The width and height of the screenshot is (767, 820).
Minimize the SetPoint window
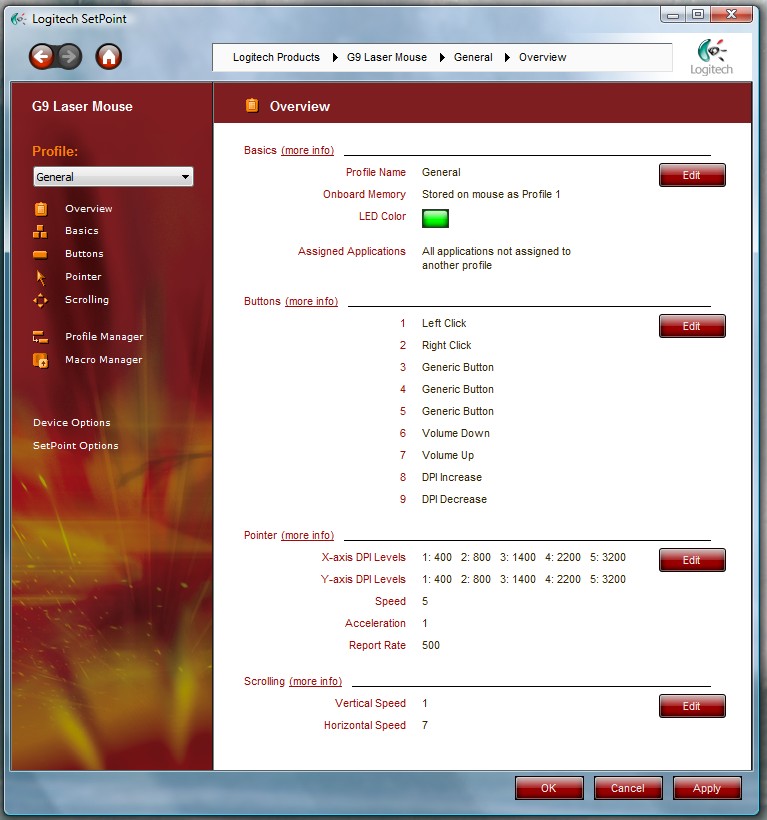673,15
